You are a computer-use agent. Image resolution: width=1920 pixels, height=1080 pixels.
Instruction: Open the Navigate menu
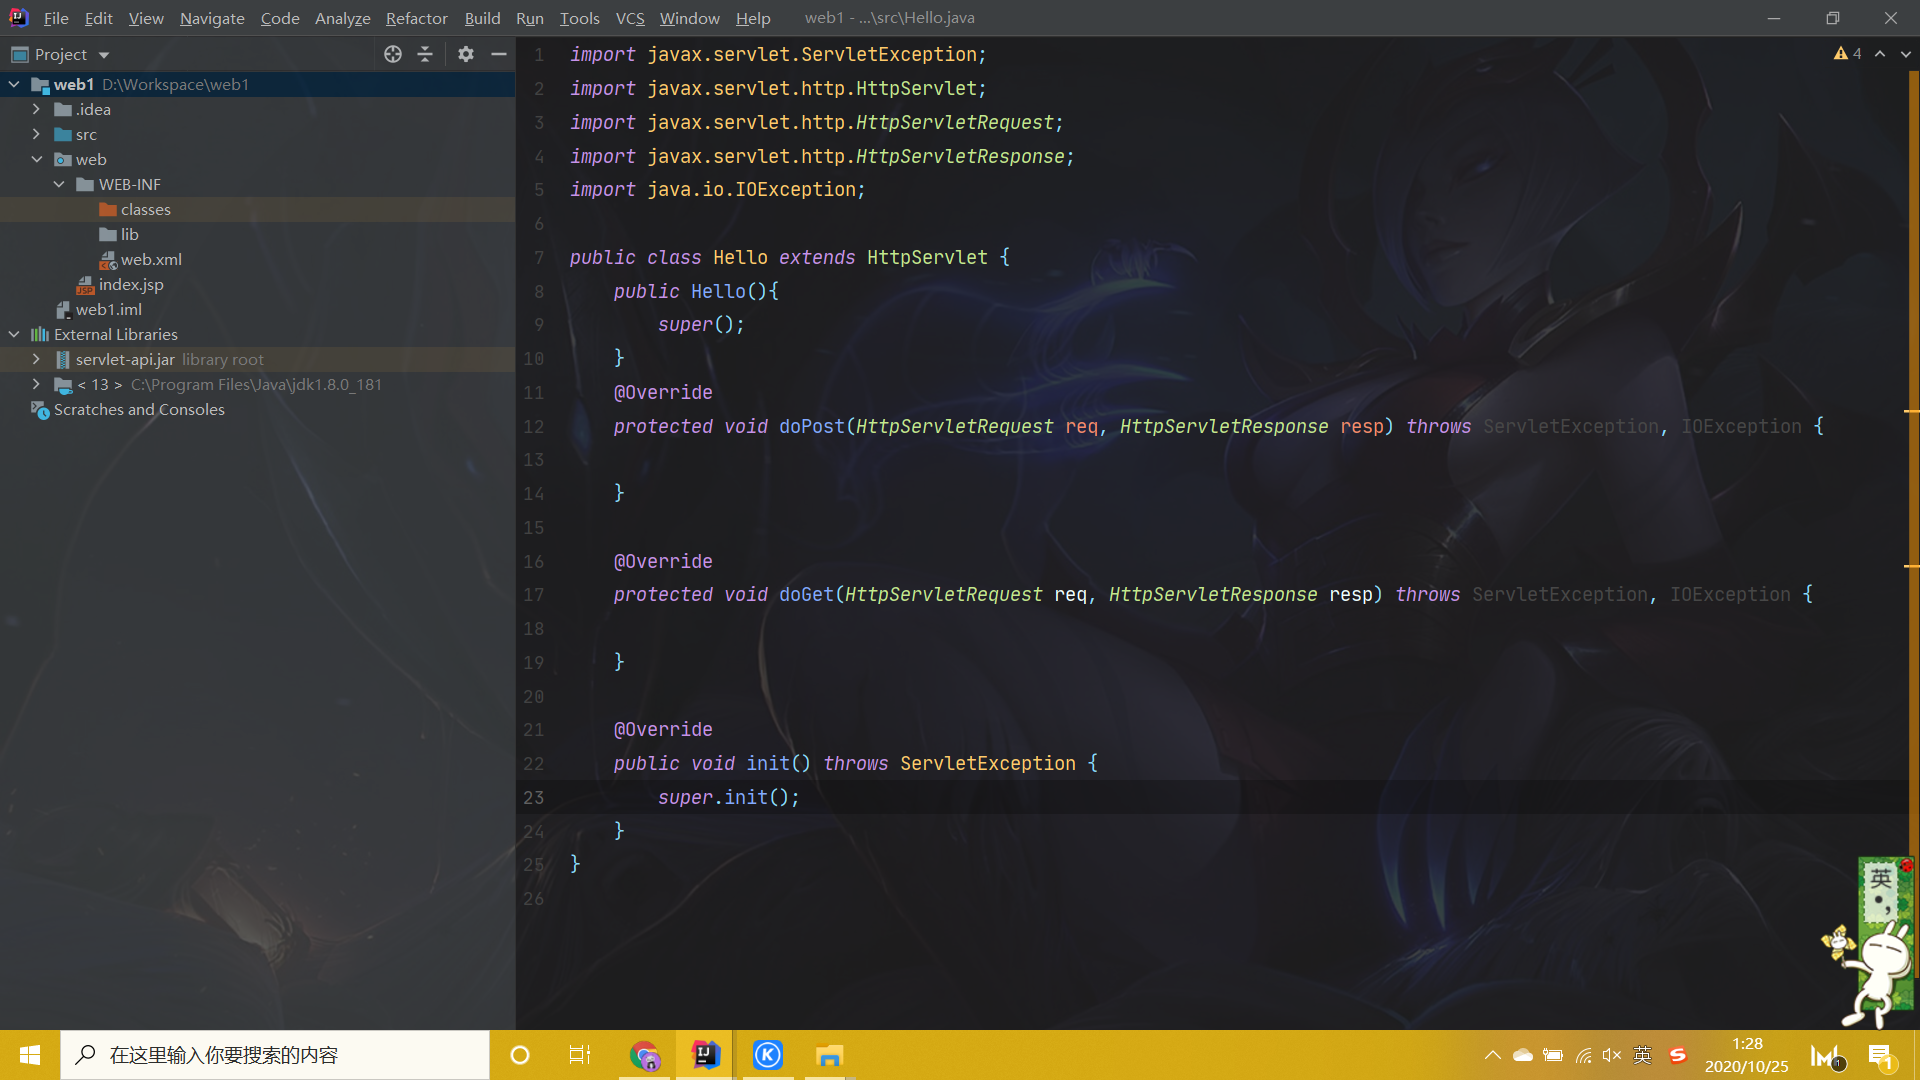pyautogui.click(x=212, y=18)
